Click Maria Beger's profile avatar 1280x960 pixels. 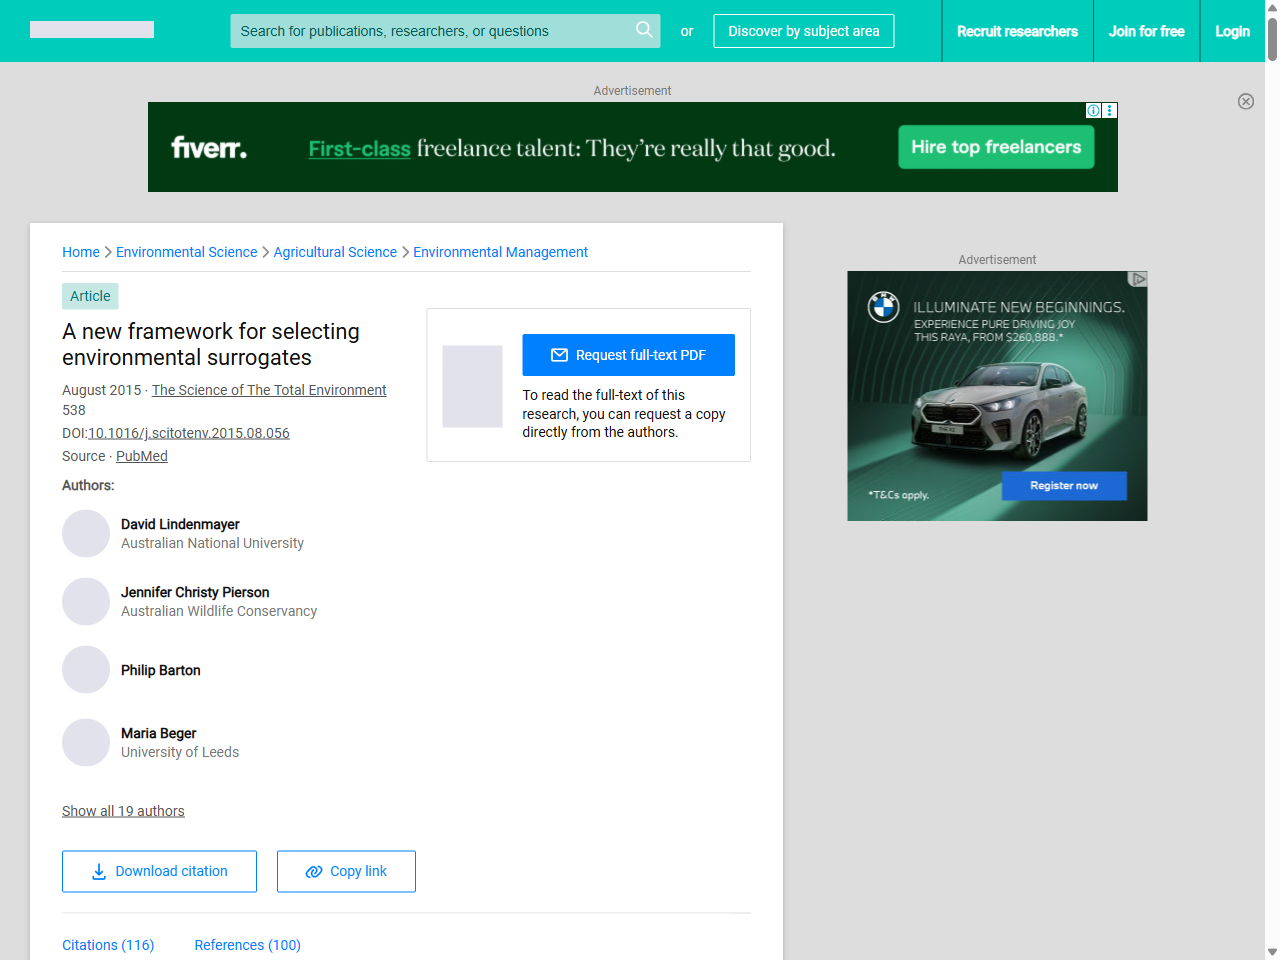pyautogui.click(x=86, y=743)
